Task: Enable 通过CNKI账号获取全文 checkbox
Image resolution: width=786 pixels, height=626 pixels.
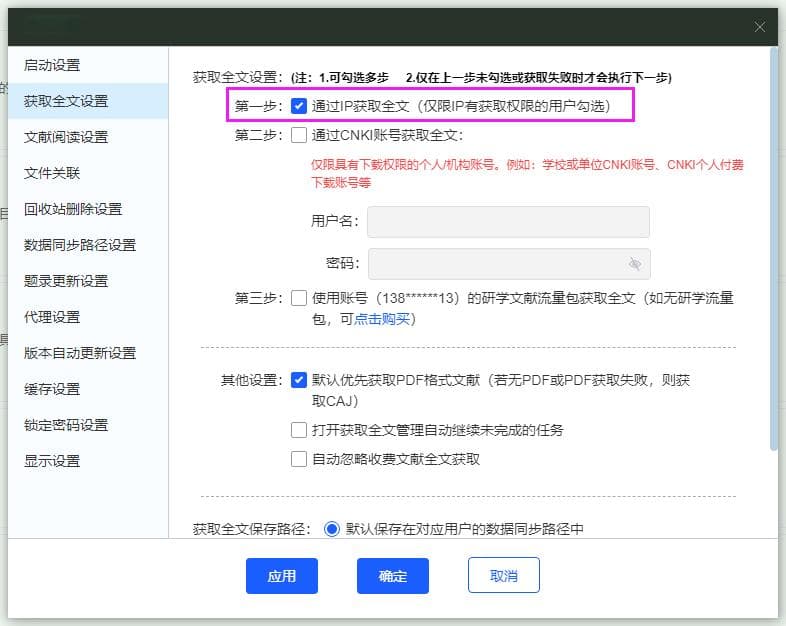Action: tap(299, 135)
